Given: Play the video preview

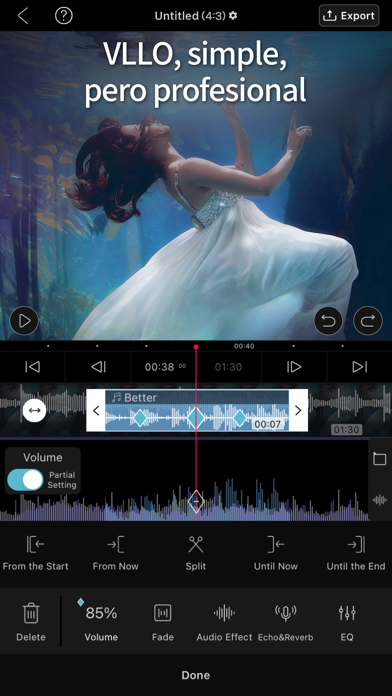Looking at the screenshot, I should point(24,320).
